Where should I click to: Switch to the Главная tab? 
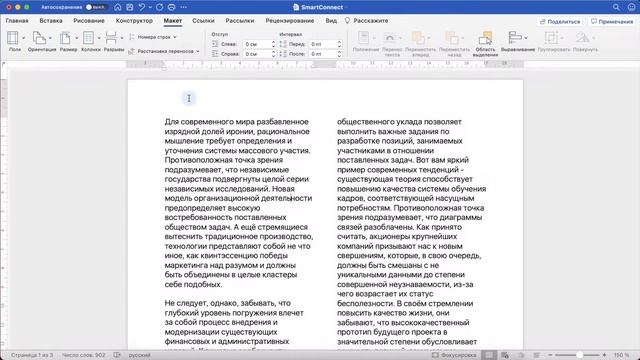(17, 20)
